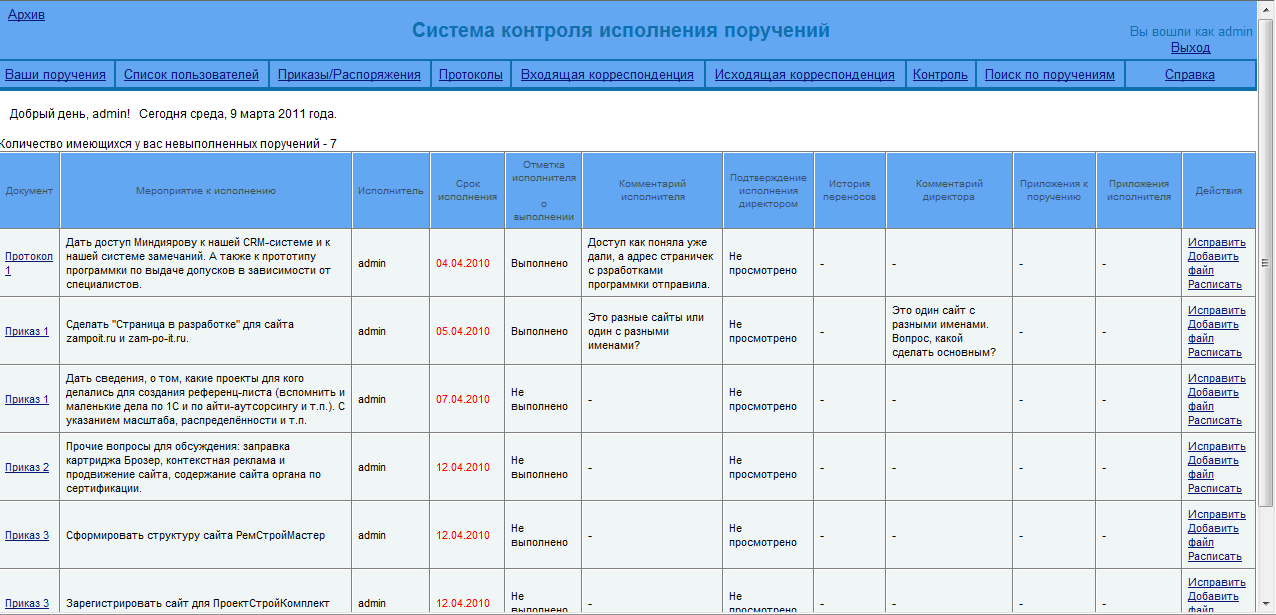Click Добавить файл in the Приказ 2 row
1276x615 pixels.
click(x=1213, y=467)
